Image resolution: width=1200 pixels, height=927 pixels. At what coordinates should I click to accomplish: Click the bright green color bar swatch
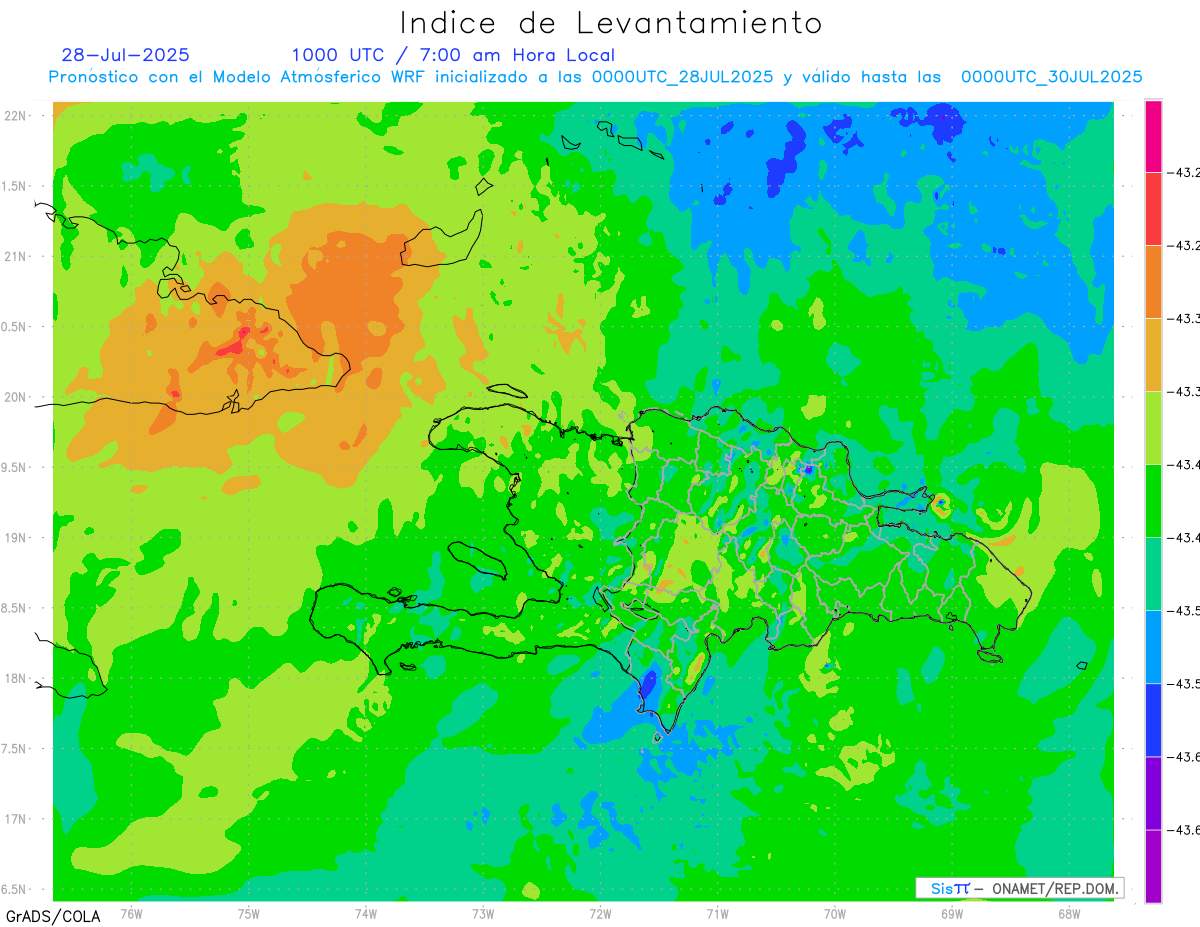1153,501
